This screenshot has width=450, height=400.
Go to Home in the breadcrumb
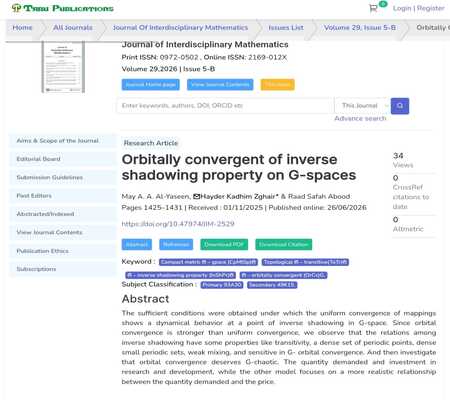22,28
